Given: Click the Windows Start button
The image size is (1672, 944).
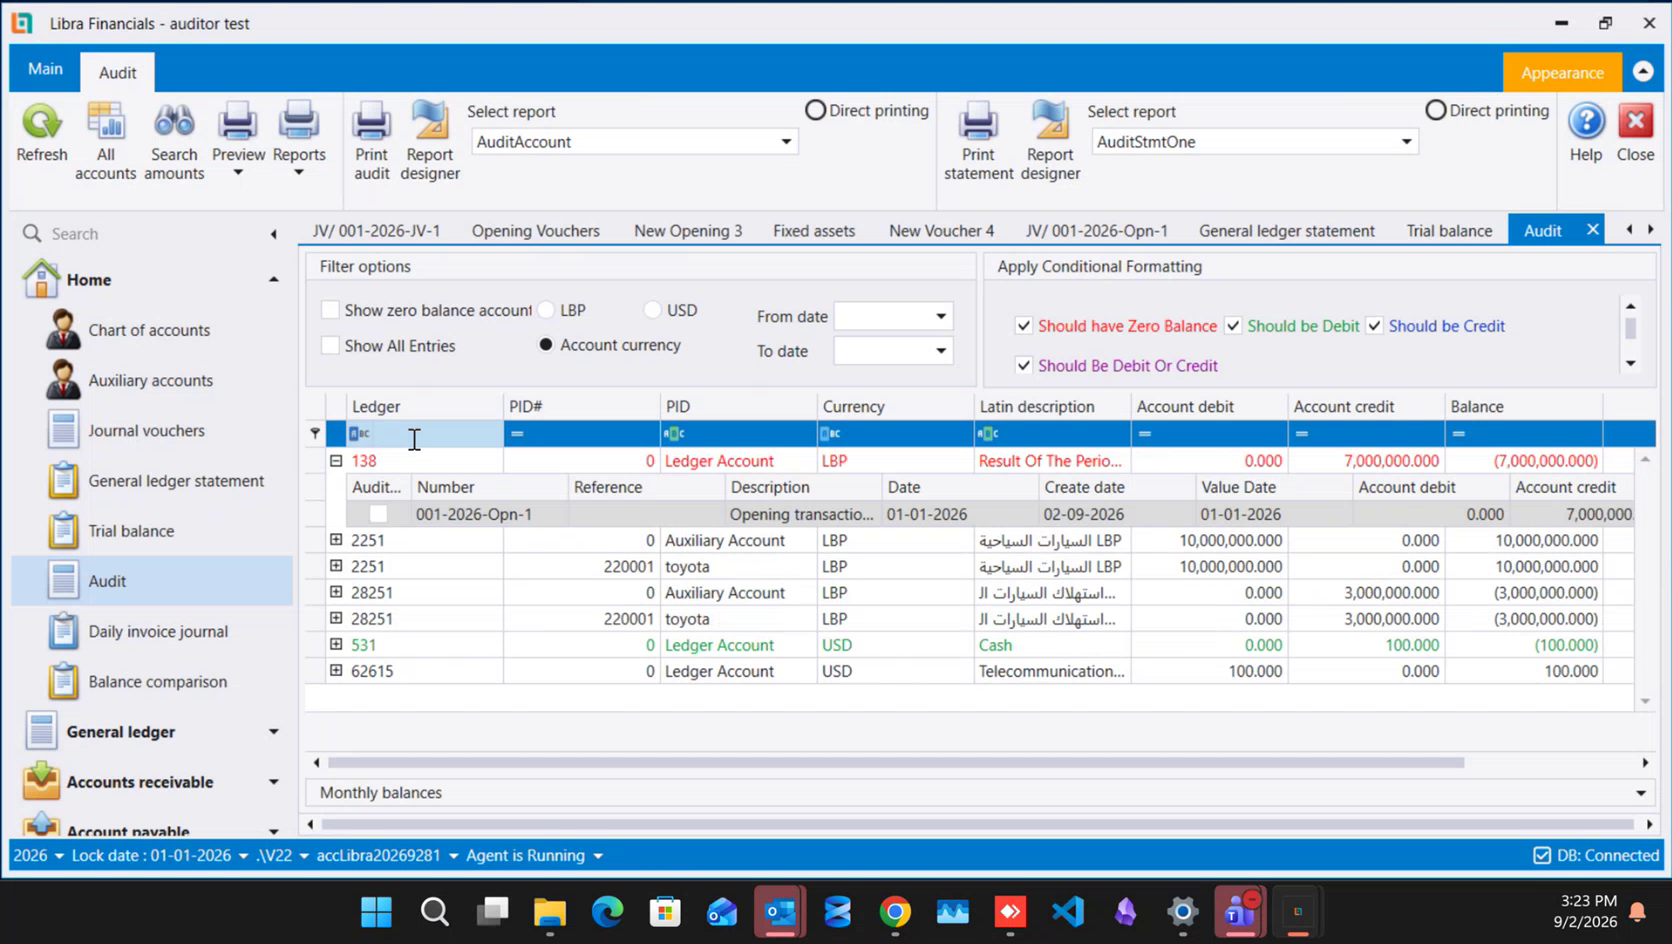Looking at the screenshot, I should tap(376, 912).
